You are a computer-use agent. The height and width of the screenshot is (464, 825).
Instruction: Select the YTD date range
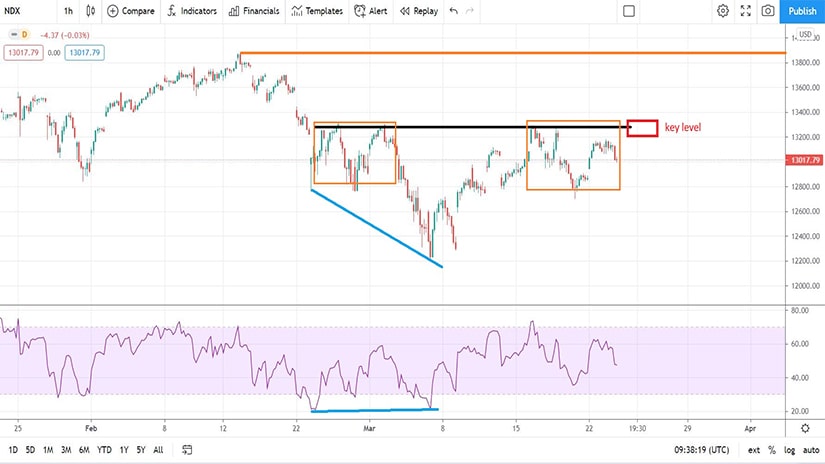pos(103,450)
